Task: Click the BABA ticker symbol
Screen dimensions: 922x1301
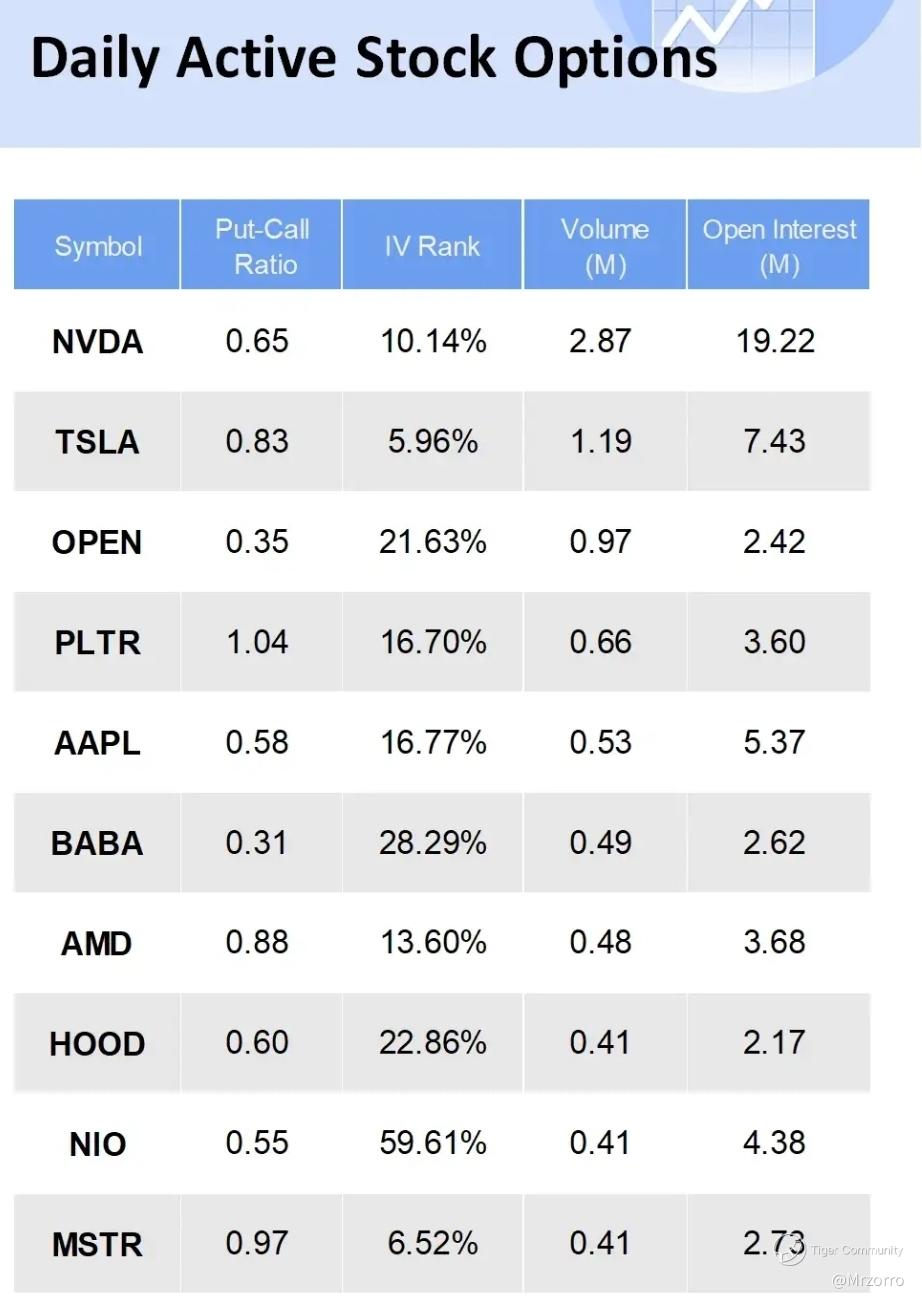Action: coord(97,843)
